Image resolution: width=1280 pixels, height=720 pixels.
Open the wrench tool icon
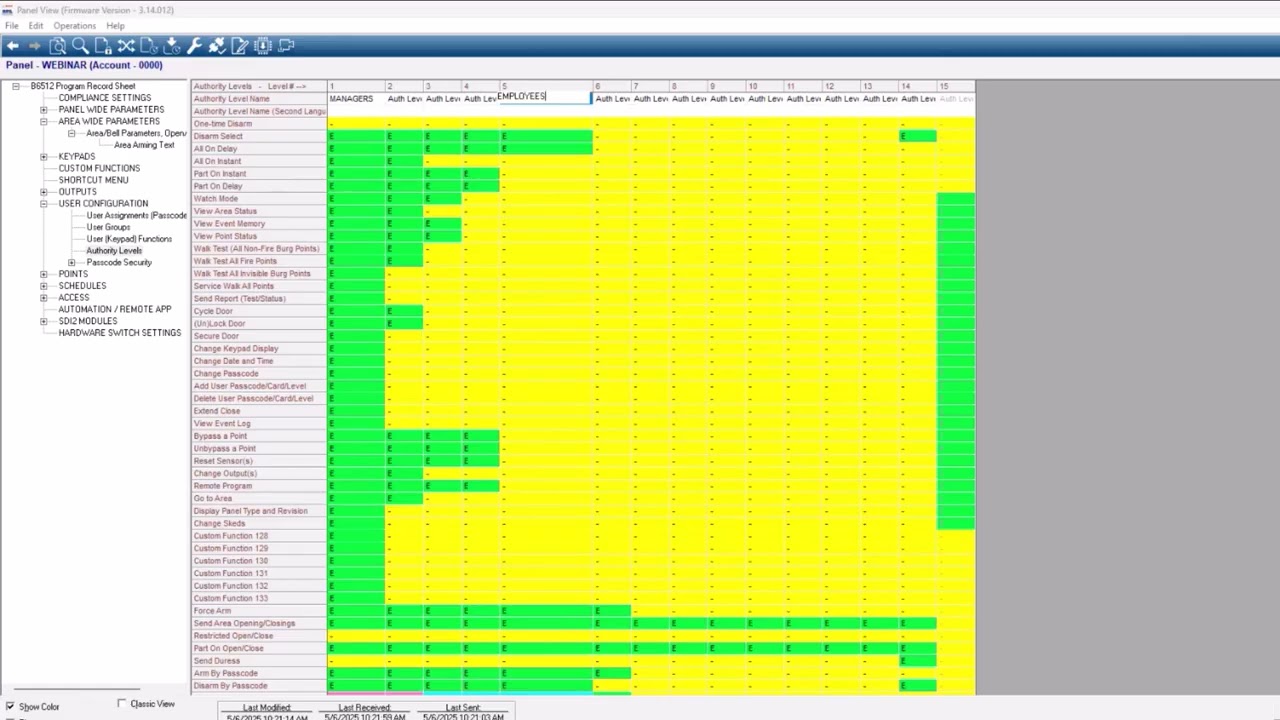click(x=194, y=45)
